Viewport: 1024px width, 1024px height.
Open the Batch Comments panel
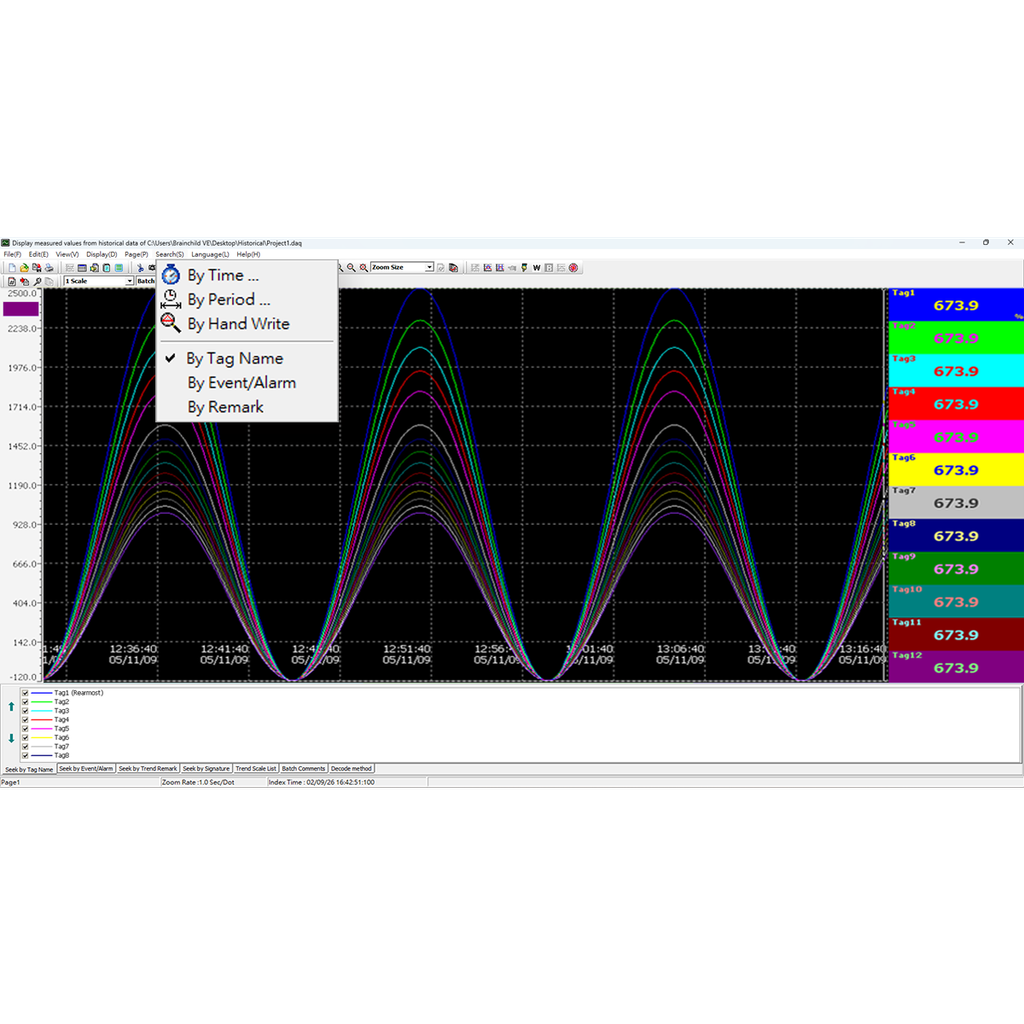[305, 768]
